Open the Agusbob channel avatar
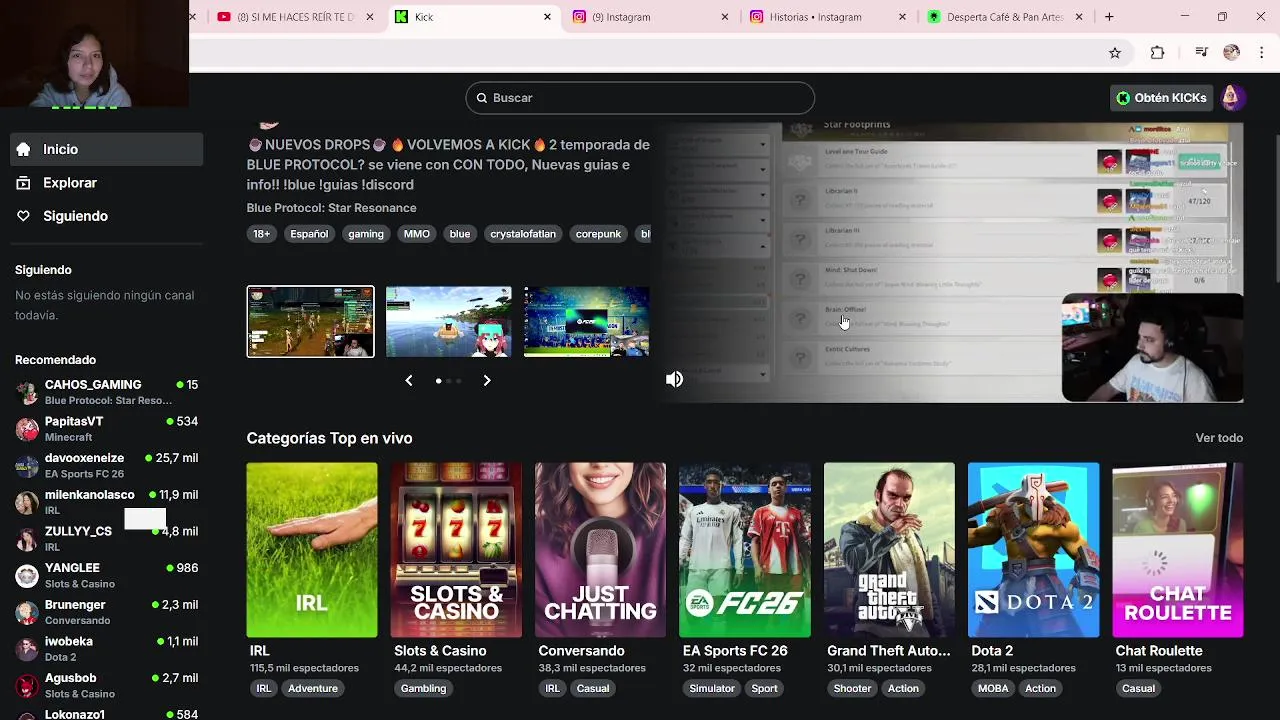 pyautogui.click(x=27, y=686)
